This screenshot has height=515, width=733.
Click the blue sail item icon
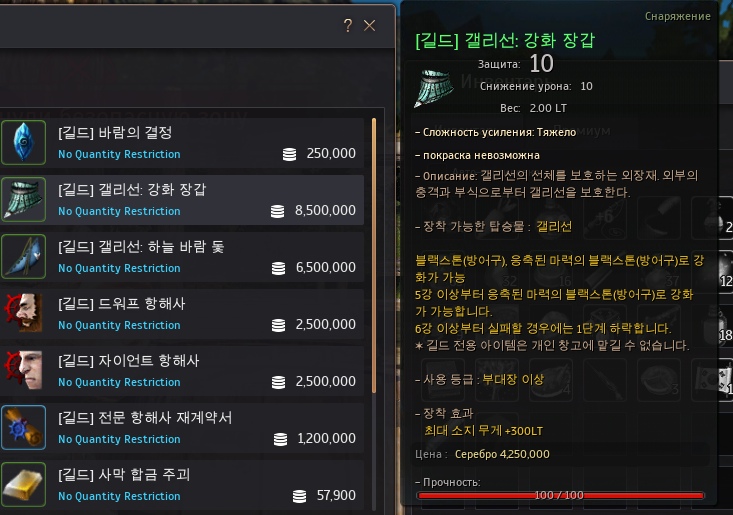[x=23, y=257]
